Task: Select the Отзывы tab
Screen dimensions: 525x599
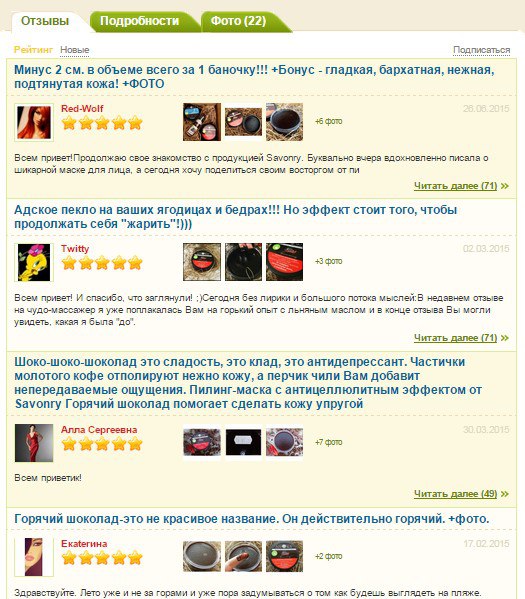Action: click(x=45, y=21)
